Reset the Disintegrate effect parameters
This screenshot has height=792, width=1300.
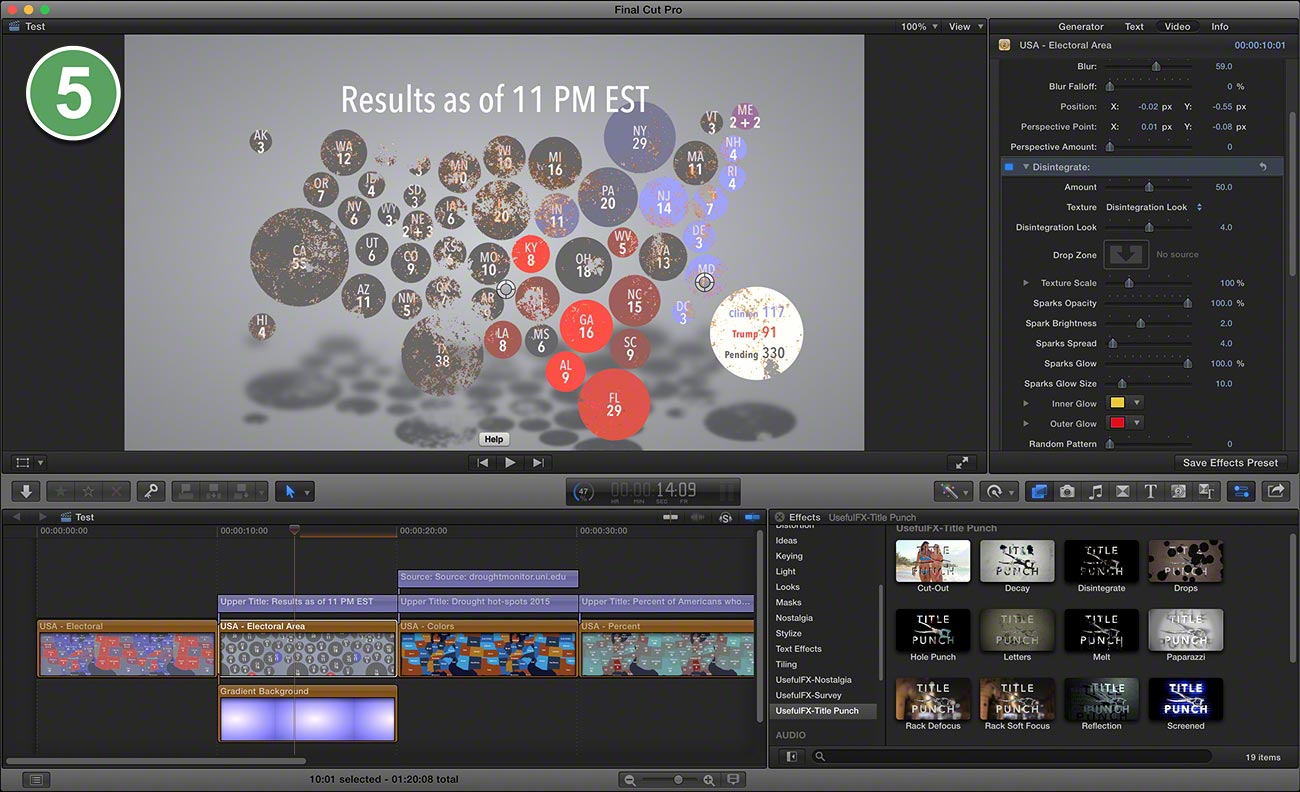(1263, 167)
